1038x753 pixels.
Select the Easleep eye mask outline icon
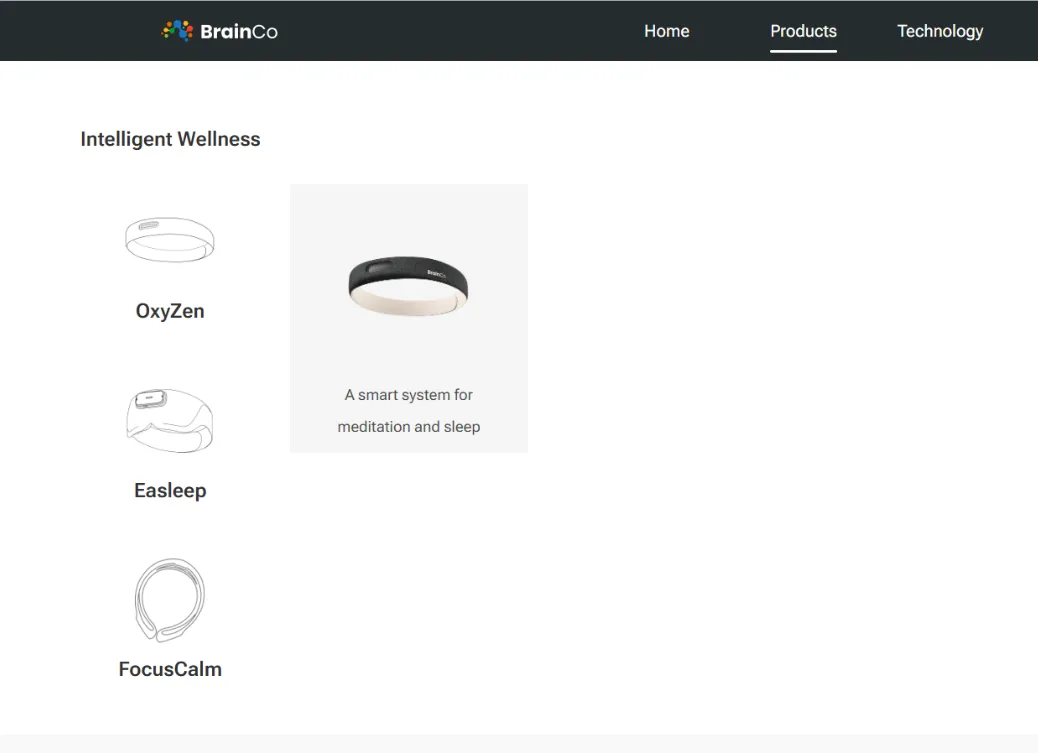169,420
